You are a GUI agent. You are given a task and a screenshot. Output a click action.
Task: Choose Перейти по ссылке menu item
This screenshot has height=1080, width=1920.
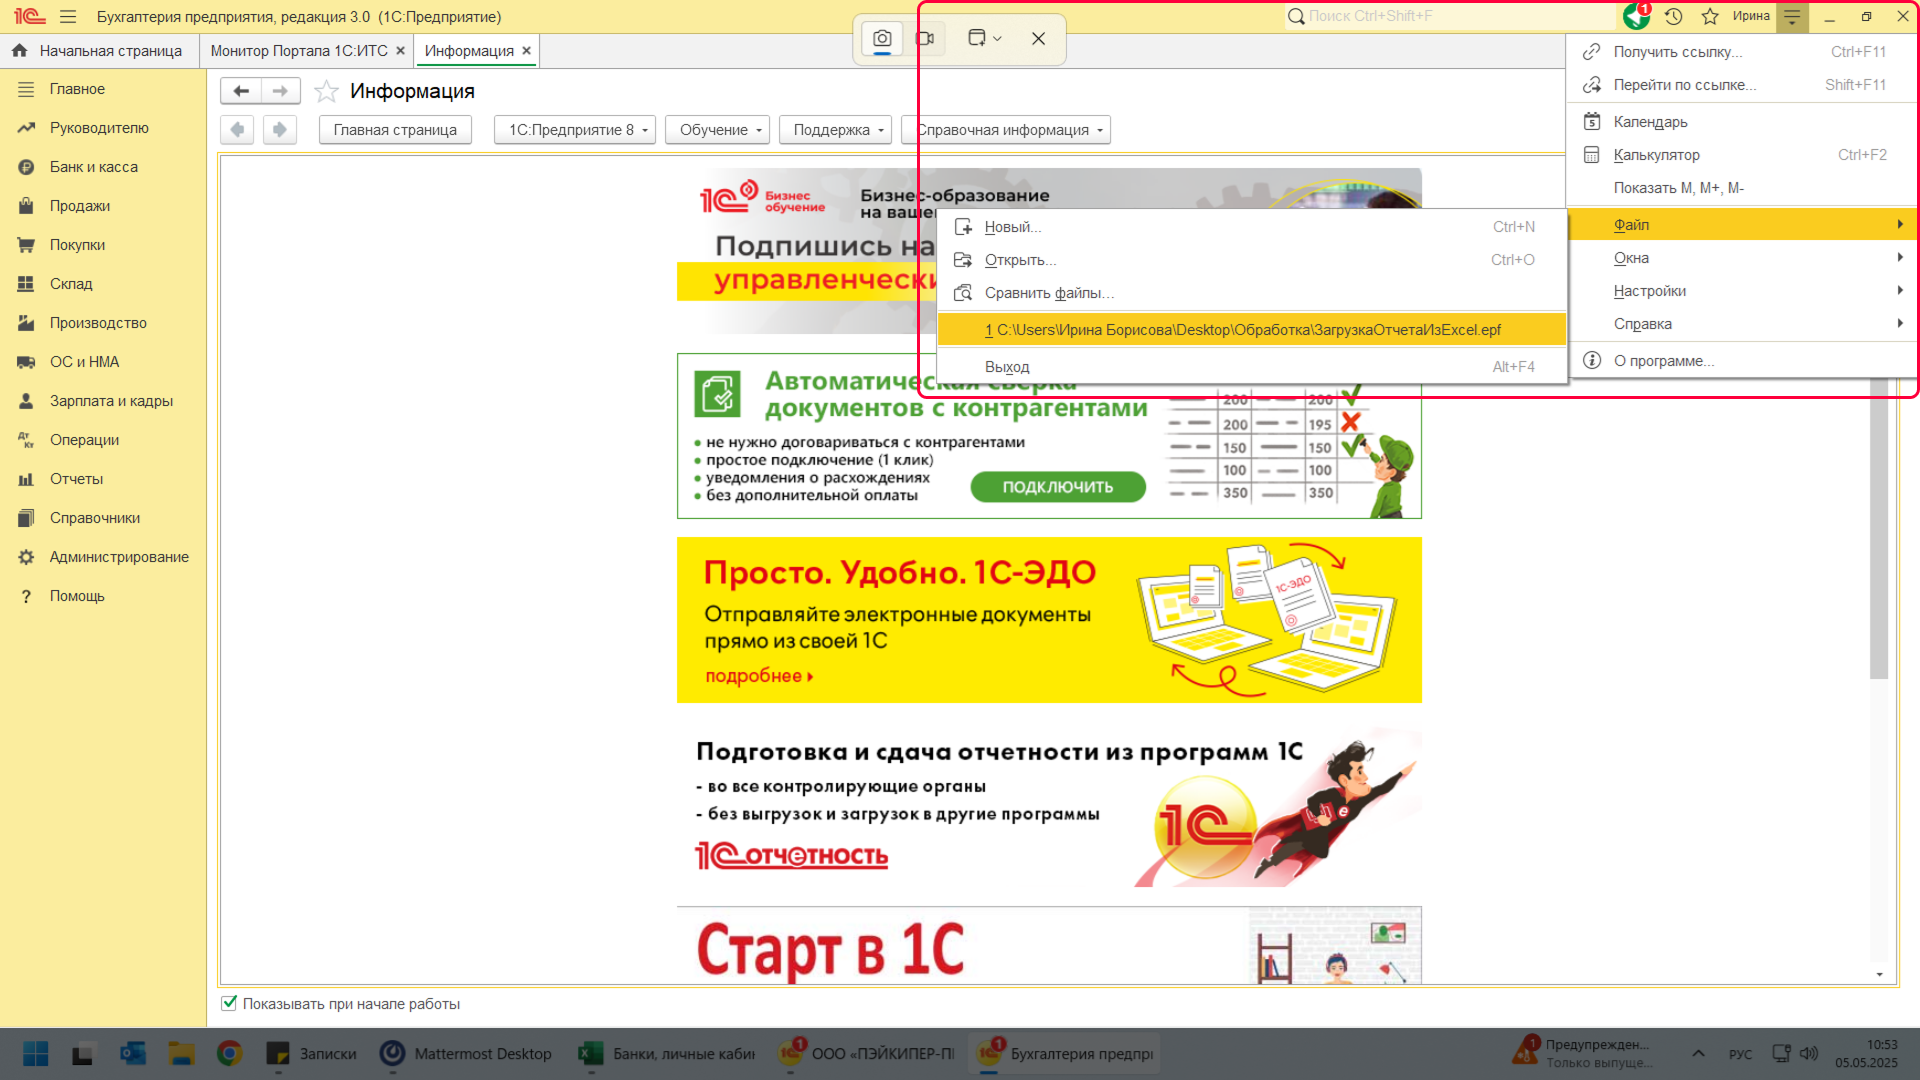[1743, 85]
